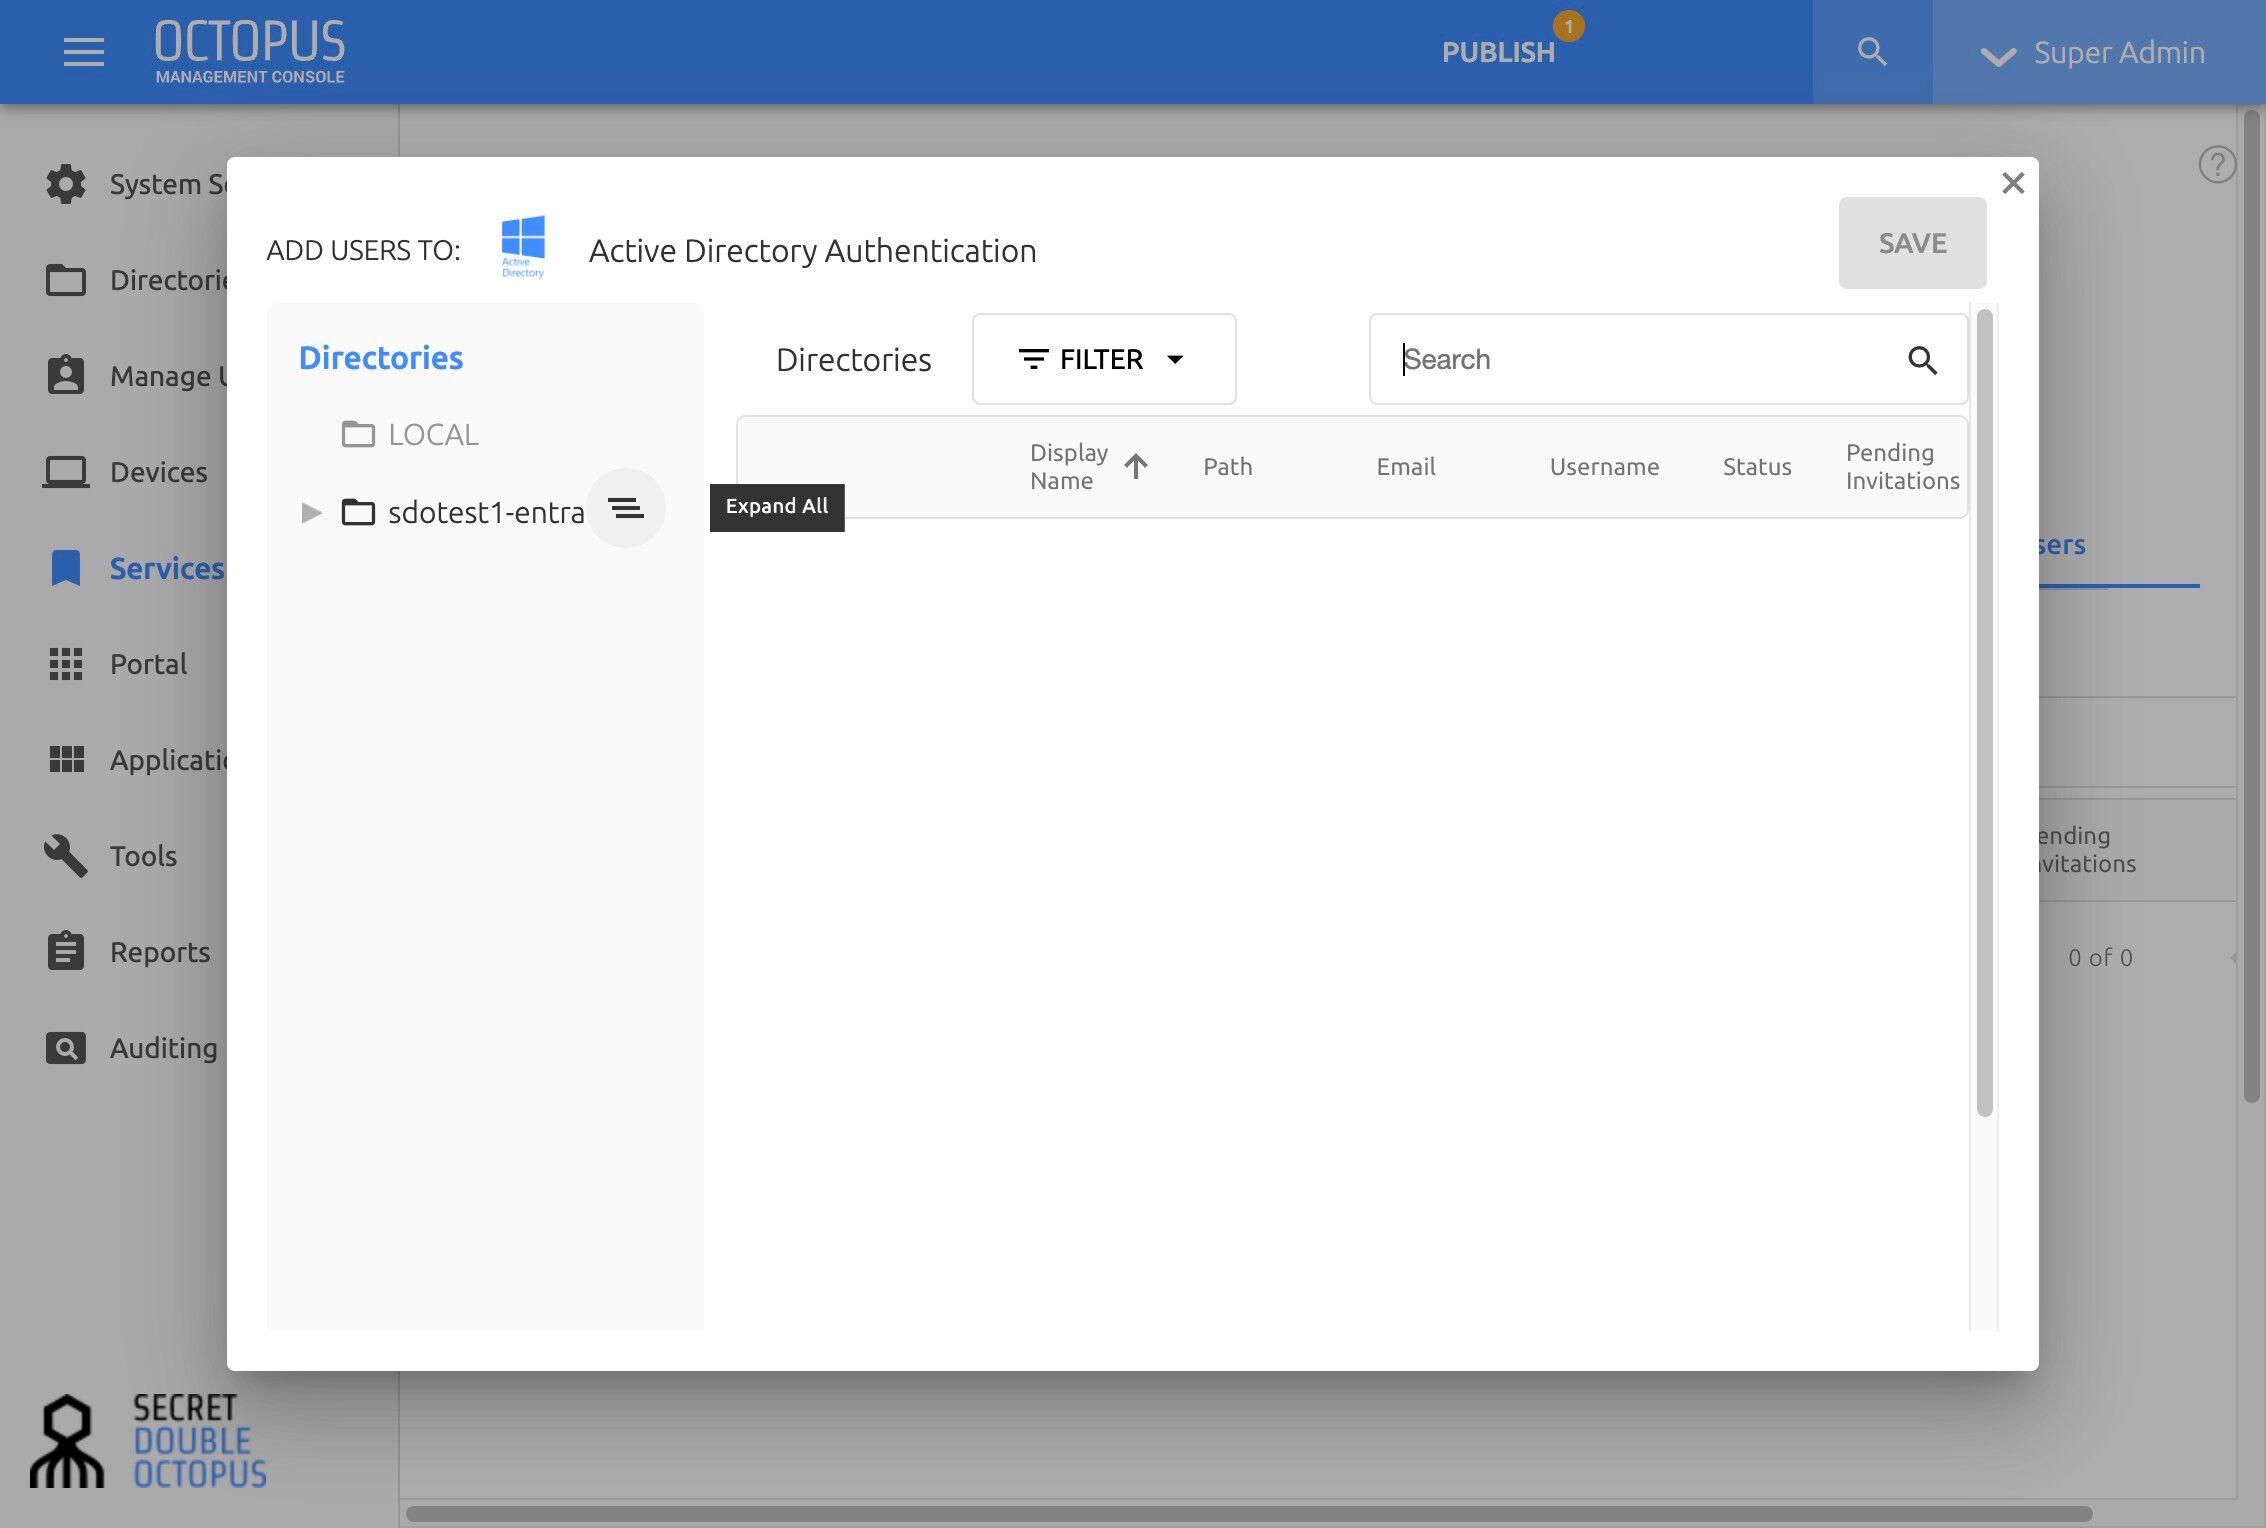Click the ascending sort arrow icon
Viewport: 2266px width, 1528px height.
(1136, 466)
